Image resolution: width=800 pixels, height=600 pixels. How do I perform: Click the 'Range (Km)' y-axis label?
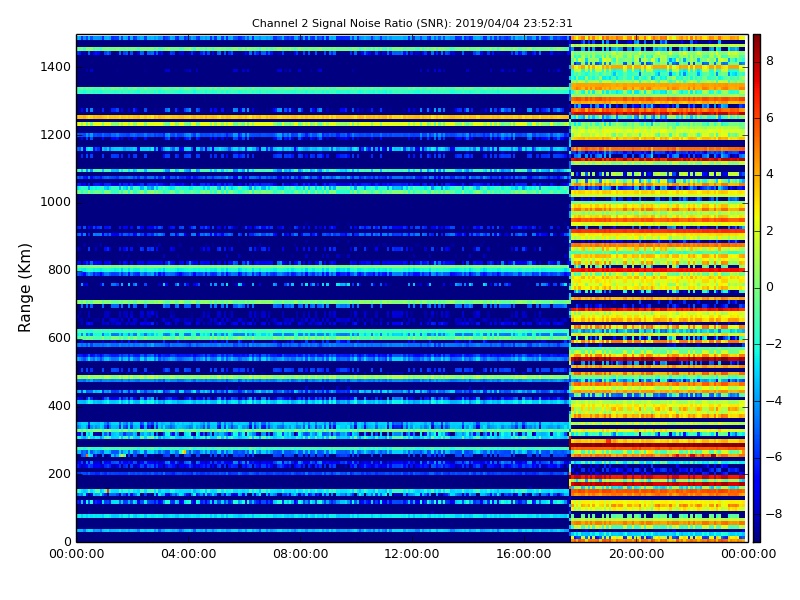click(24, 288)
